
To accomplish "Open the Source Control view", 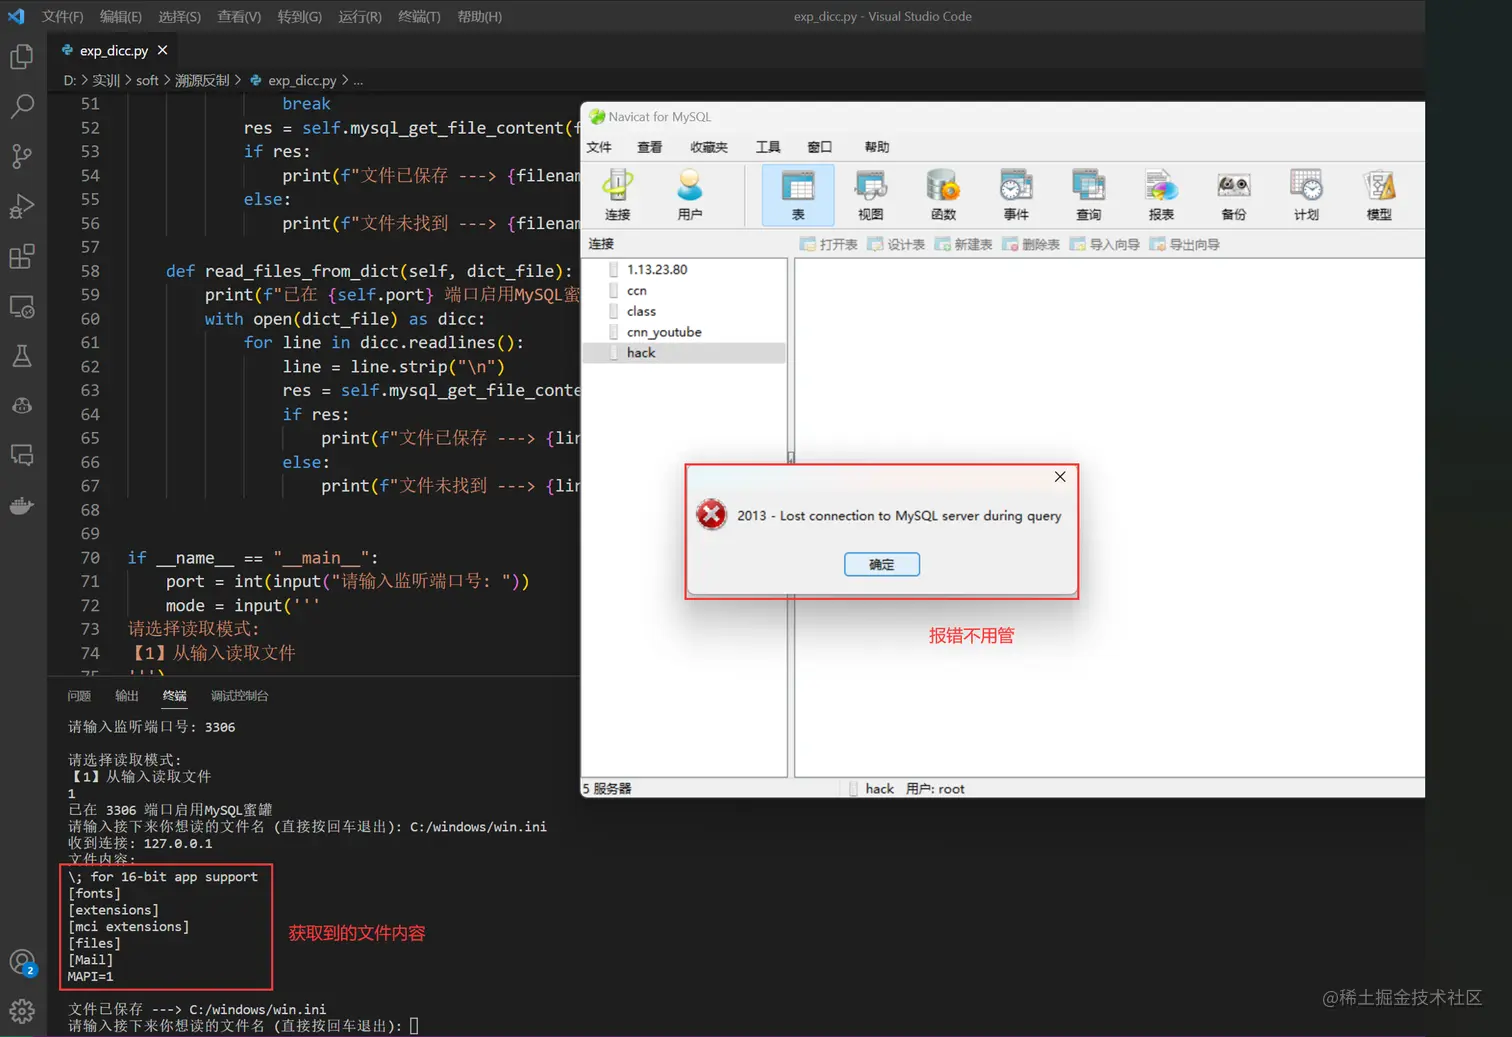I will pos(22,156).
